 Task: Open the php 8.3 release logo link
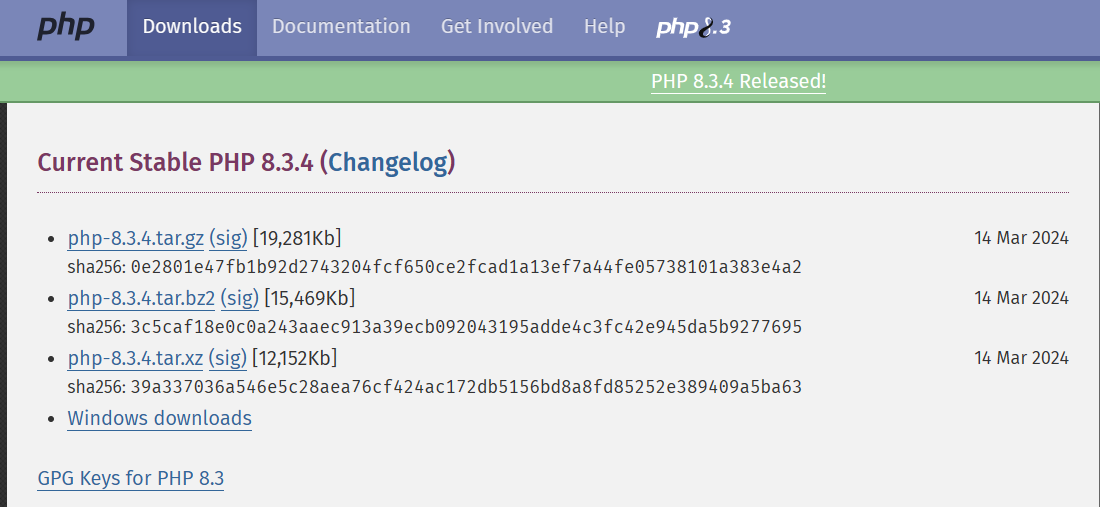click(x=693, y=27)
